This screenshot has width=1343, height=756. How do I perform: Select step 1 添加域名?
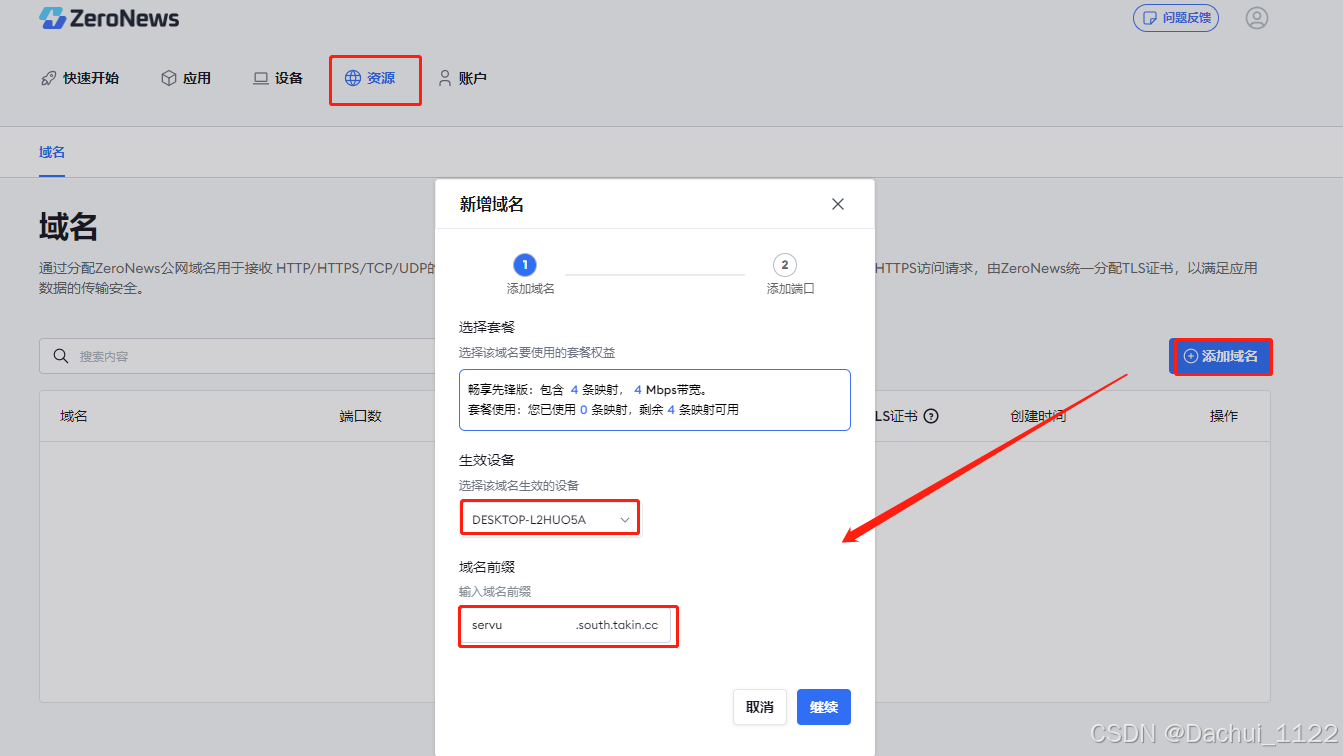tap(530, 274)
